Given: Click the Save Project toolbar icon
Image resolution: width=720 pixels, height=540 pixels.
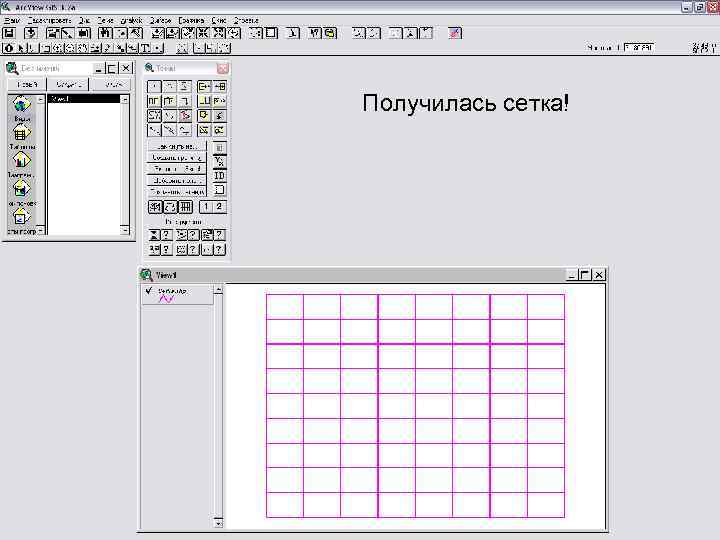Looking at the screenshot, I should point(9,33).
